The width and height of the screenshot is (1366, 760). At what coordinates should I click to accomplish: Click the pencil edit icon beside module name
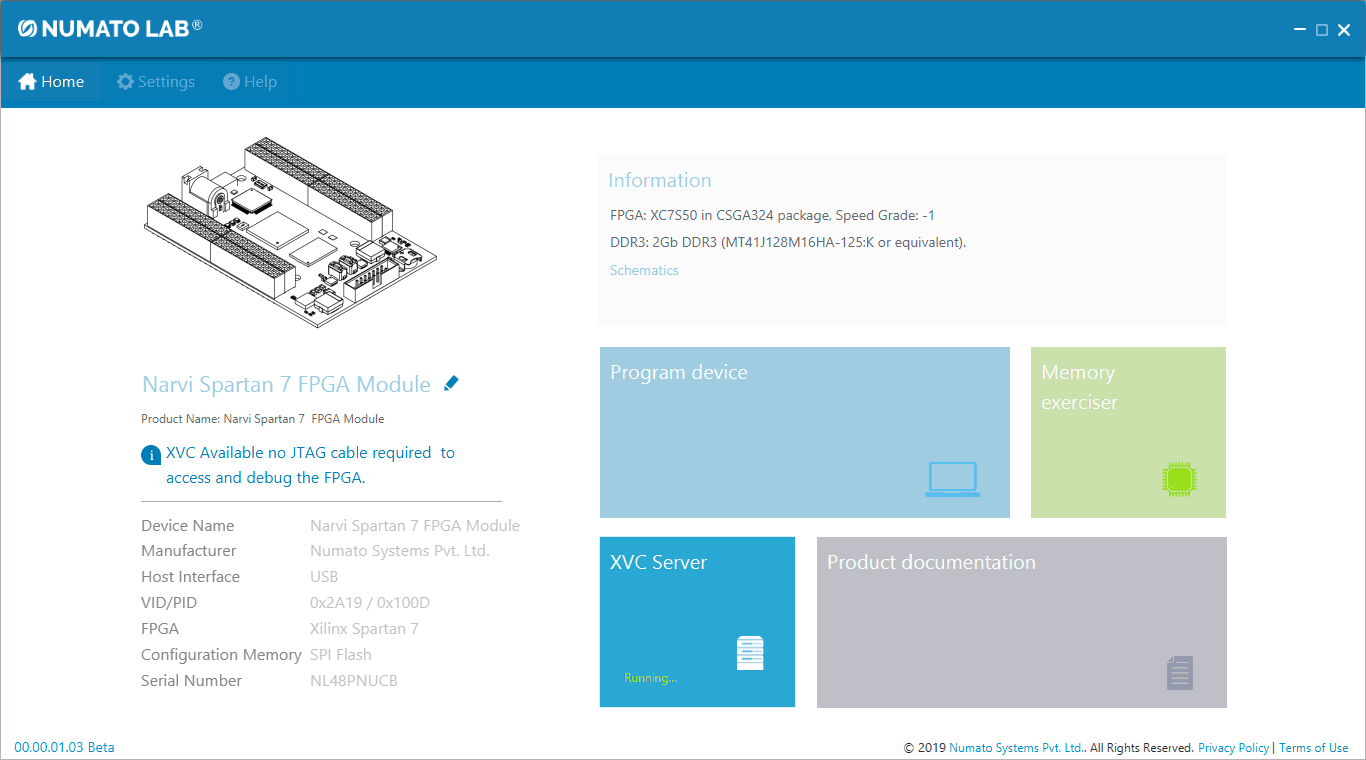pos(451,383)
